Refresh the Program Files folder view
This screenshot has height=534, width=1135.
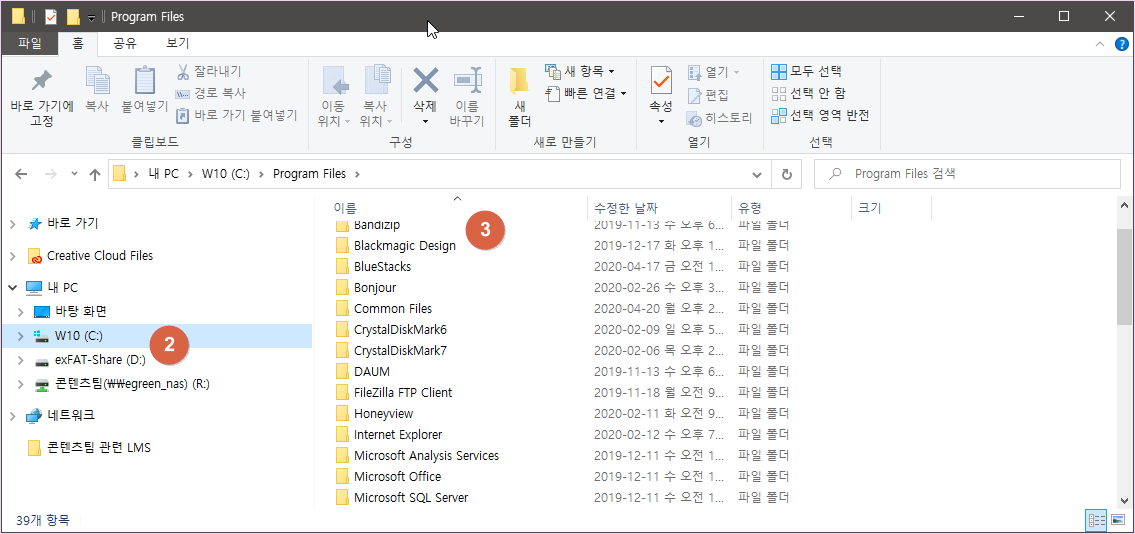(787, 174)
